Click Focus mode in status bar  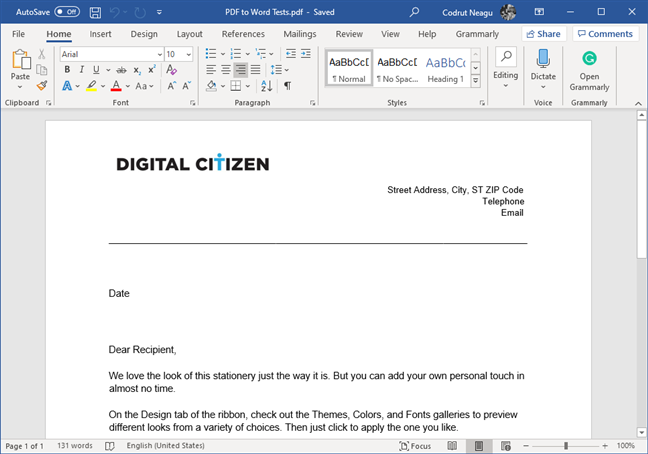pyautogui.click(x=415, y=446)
